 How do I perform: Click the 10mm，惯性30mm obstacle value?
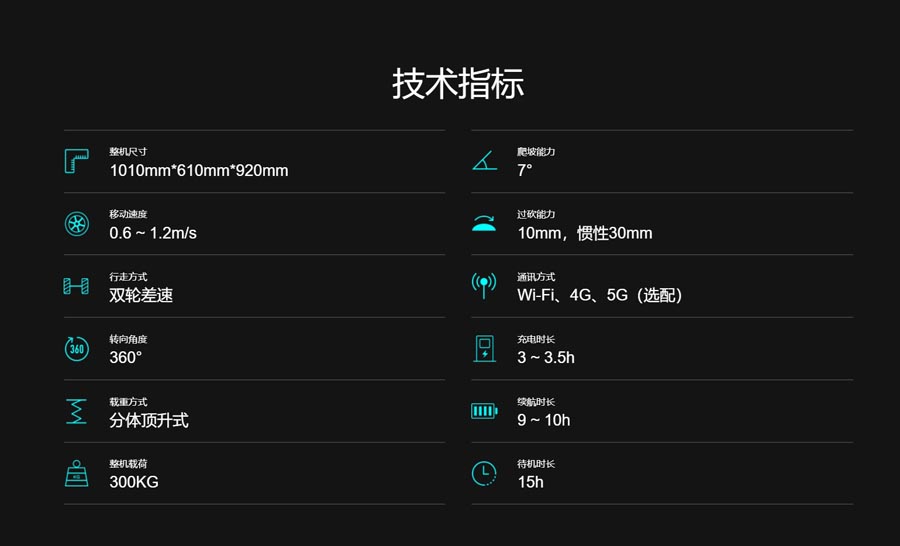[x=585, y=233]
